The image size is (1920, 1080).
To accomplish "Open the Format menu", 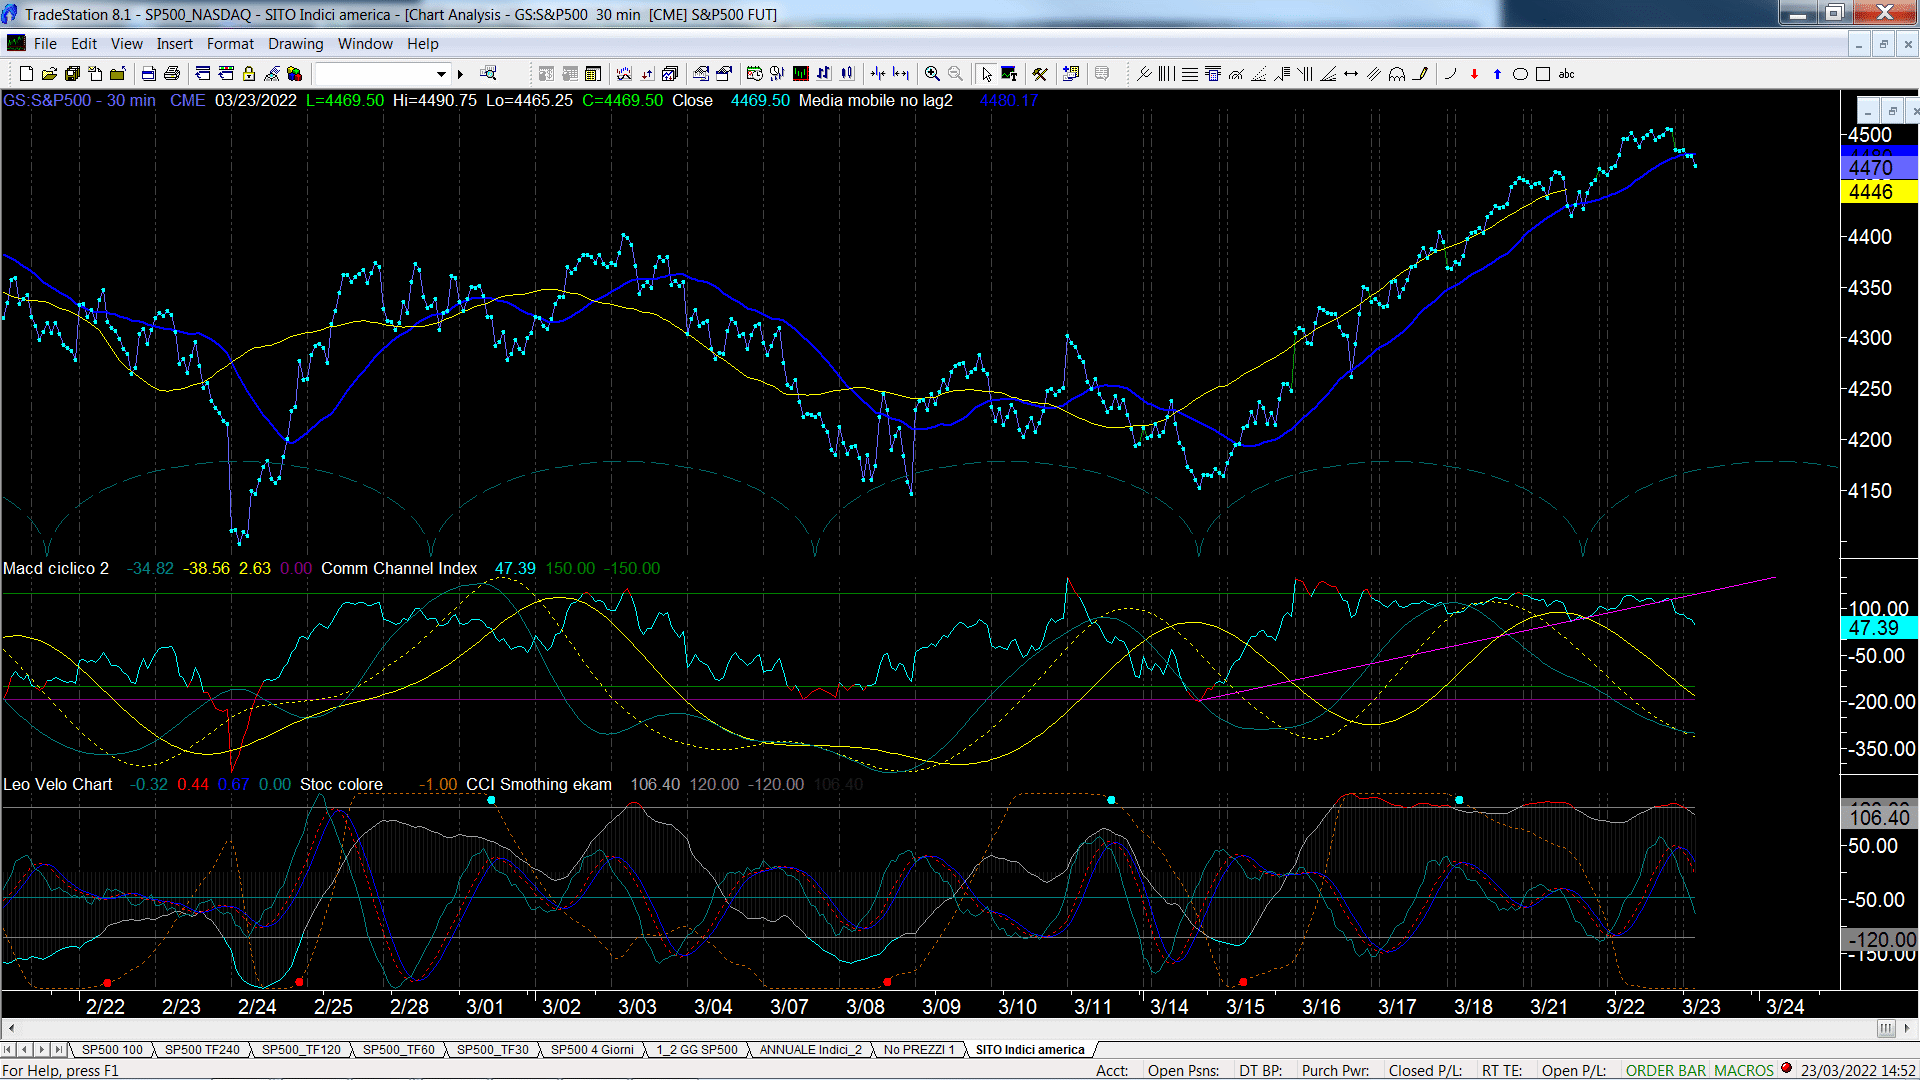I will [230, 44].
